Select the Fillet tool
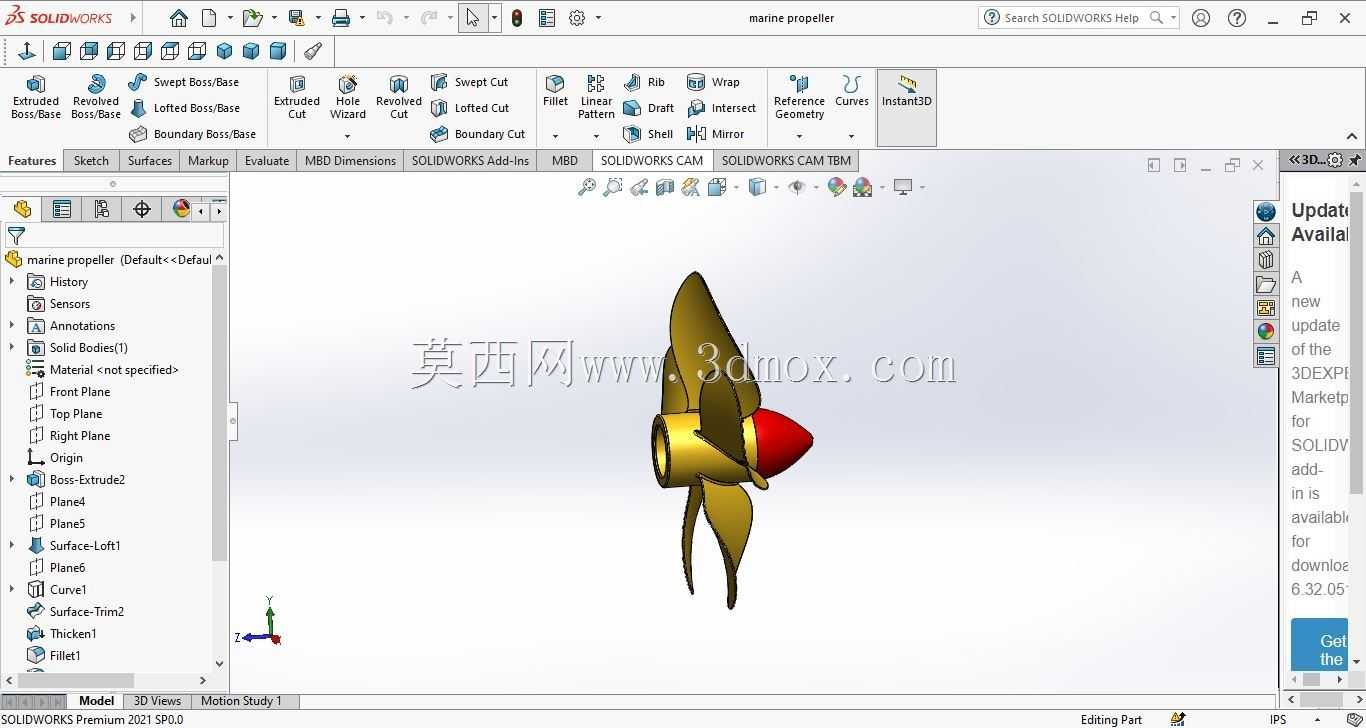Screen dimensions: 1366x728 (555, 90)
